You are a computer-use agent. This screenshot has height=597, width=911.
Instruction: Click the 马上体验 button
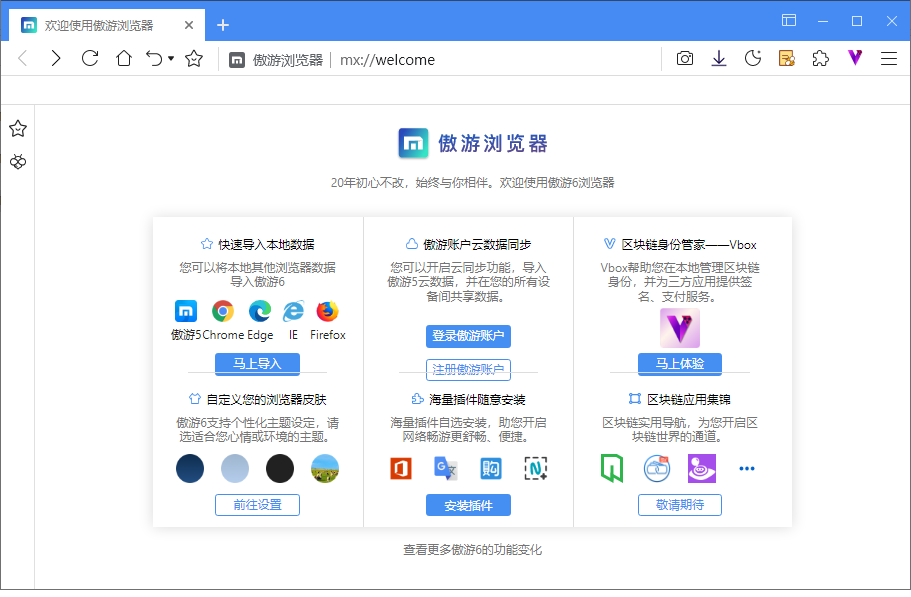[x=680, y=364]
